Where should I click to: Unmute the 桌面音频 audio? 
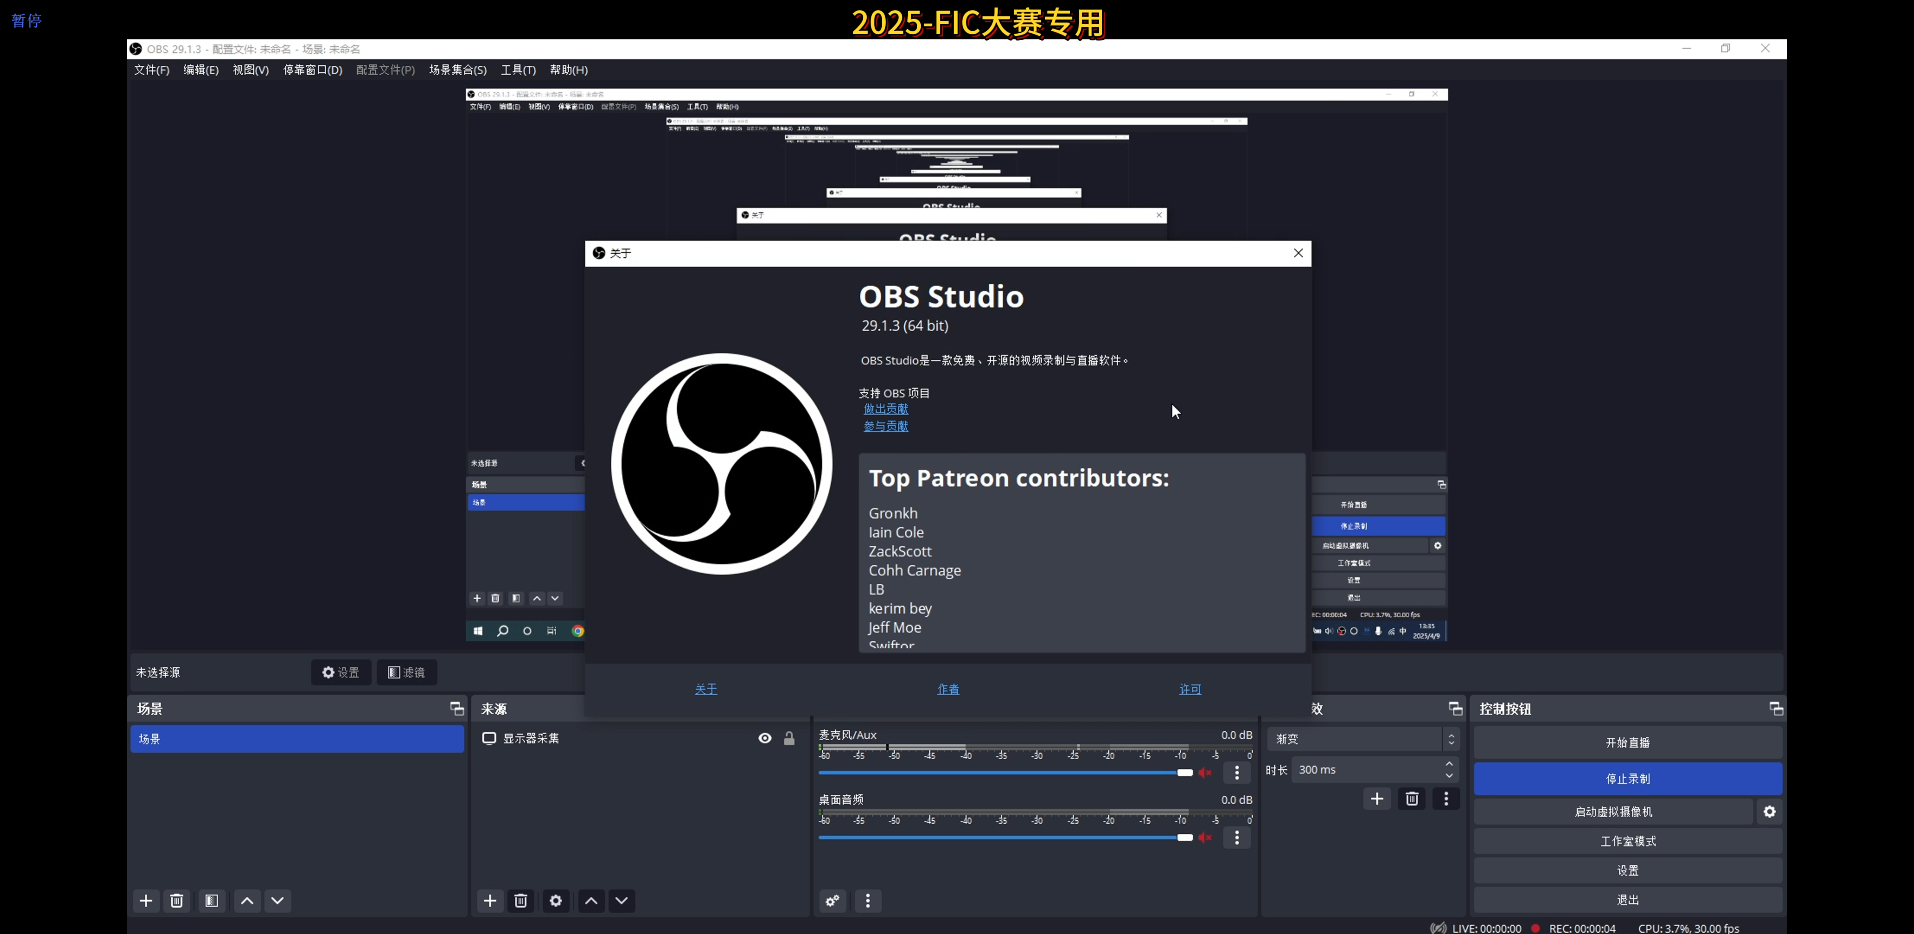pos(1206,838)
